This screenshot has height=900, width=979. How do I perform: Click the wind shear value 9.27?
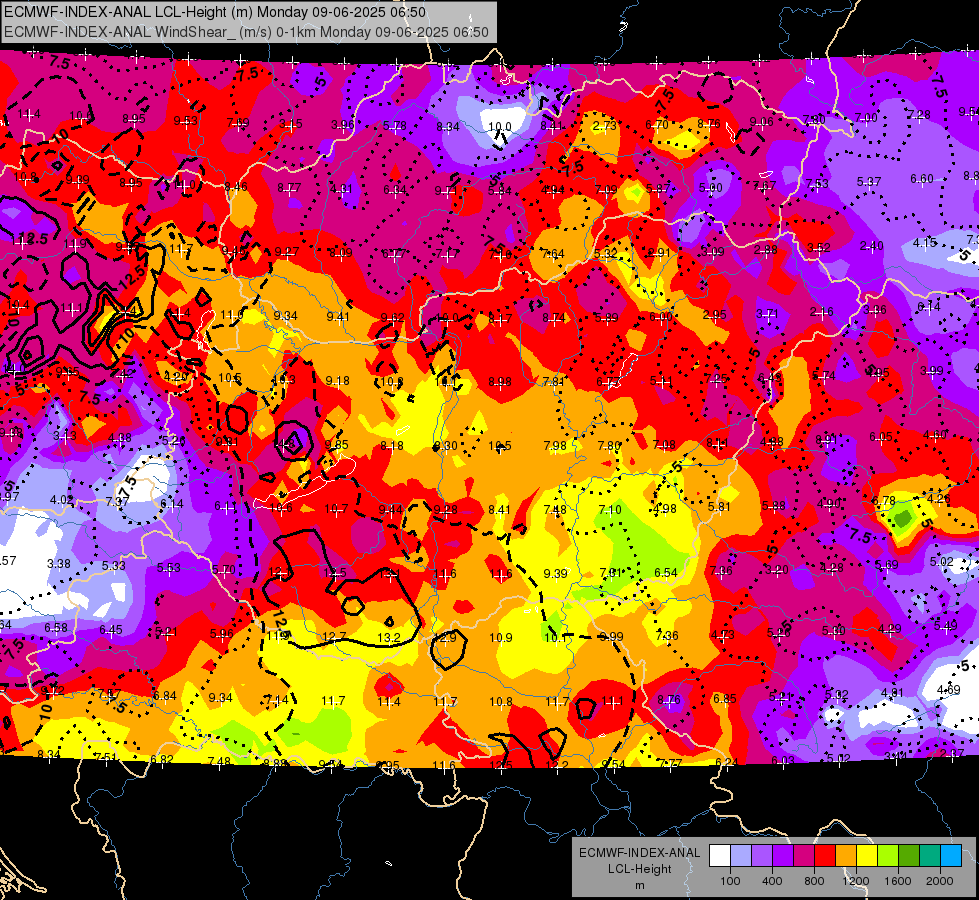pos(287,252)
